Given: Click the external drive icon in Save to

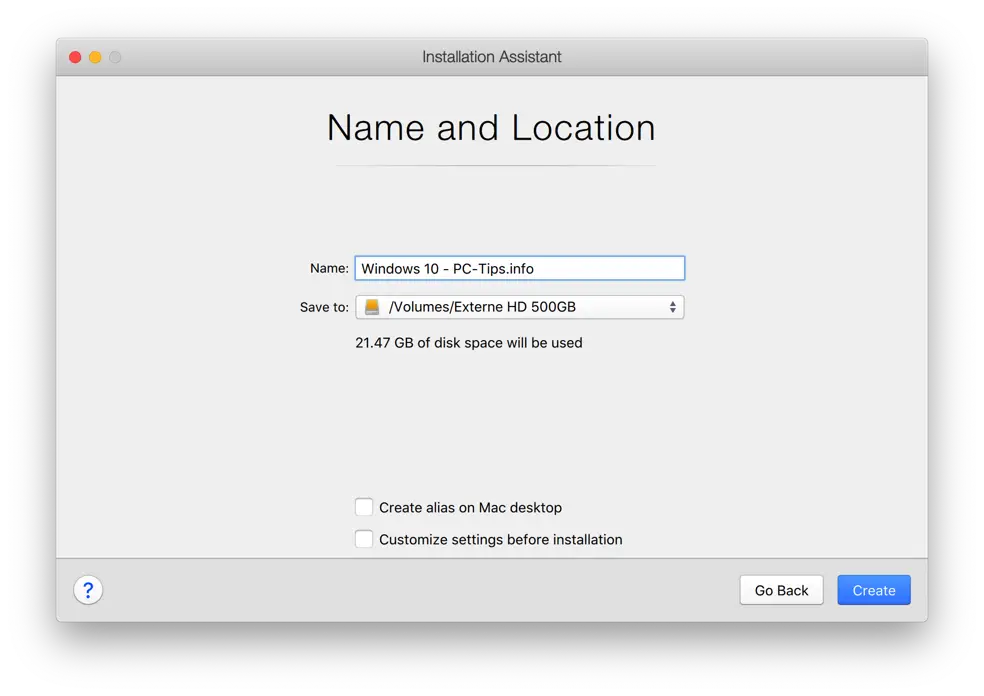Looking at the screenshot, I should (372, 307).
